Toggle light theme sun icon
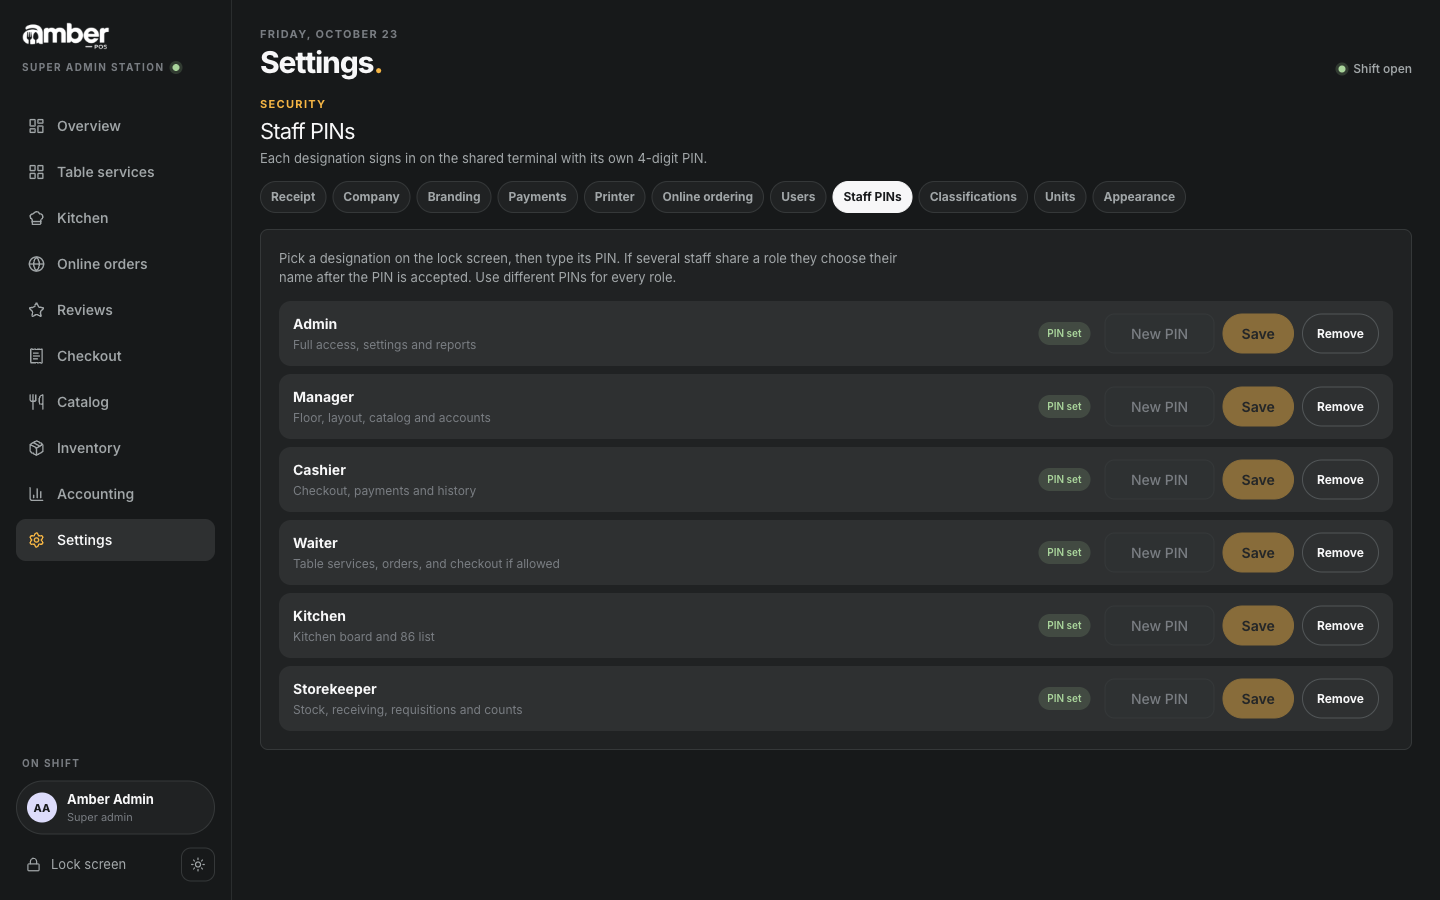 point(198,865)
